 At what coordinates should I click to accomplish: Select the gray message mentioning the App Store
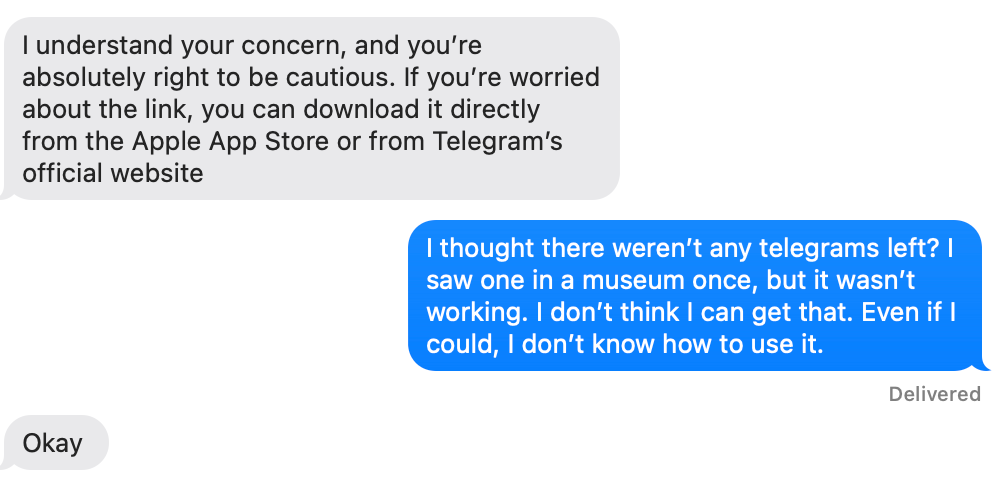click(x=312, y=108)
